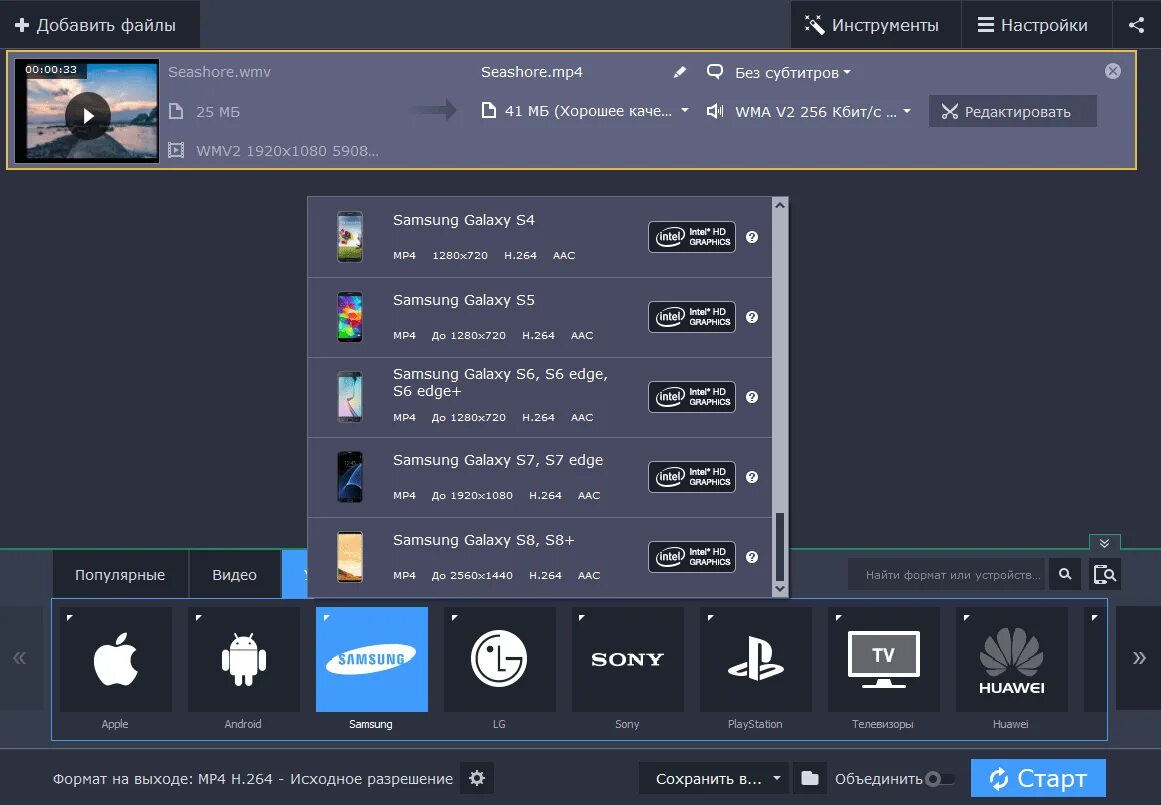Go to next device categories with right arrows
Screen dimensions: 1161x805
(1139, 658)
